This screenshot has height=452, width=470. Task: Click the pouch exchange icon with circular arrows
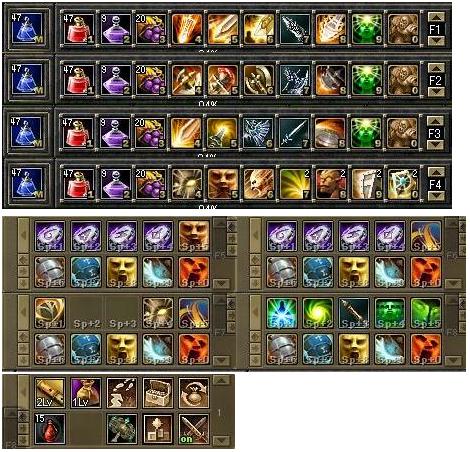point(194,393)
